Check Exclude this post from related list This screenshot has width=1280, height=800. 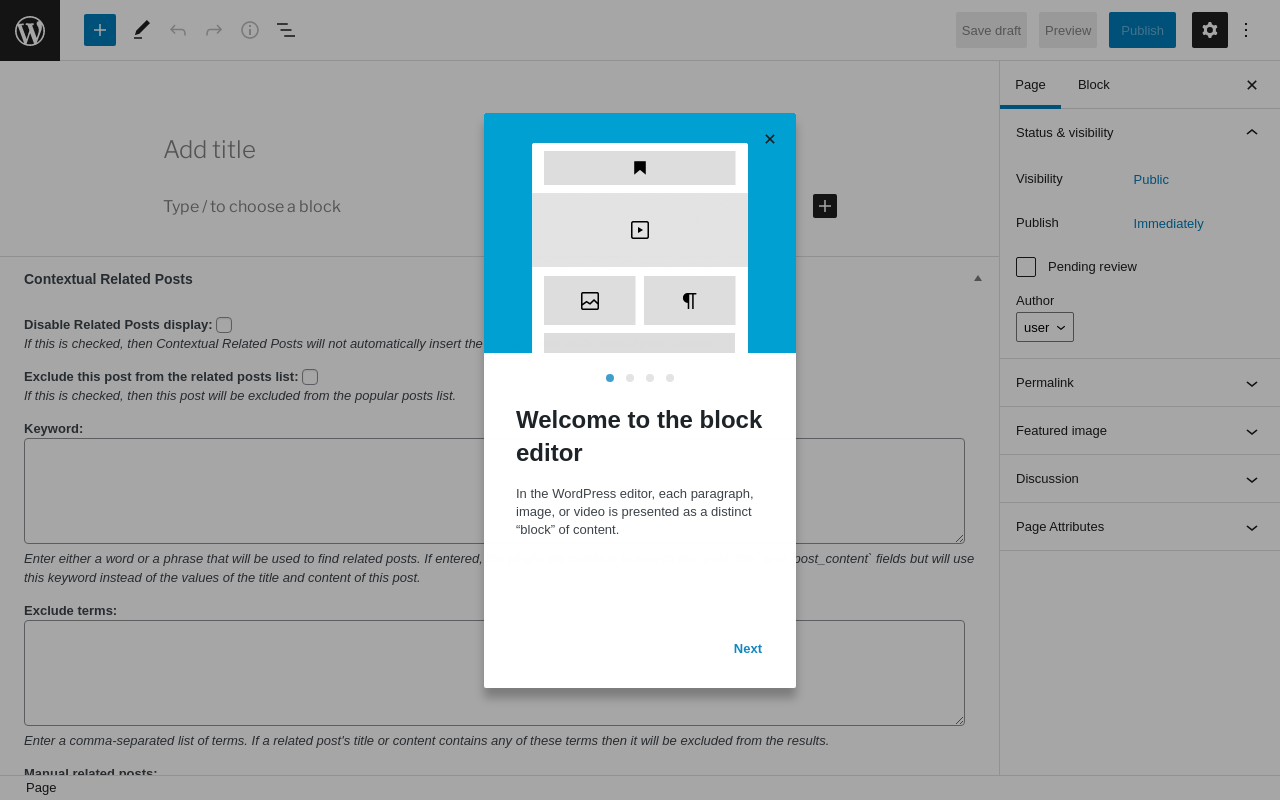310,377
